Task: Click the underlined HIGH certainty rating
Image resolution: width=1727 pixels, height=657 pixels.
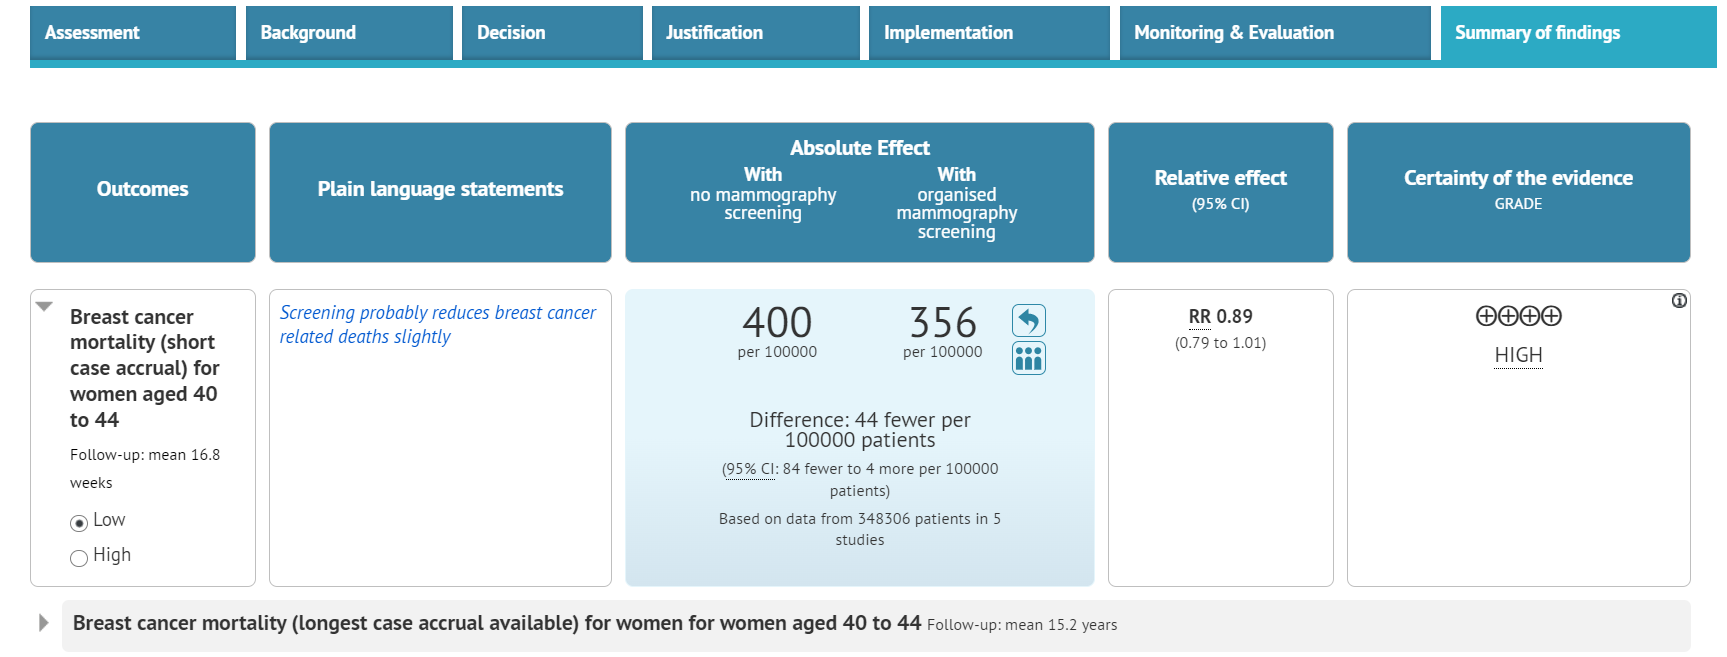Action: coord(1518,355)
